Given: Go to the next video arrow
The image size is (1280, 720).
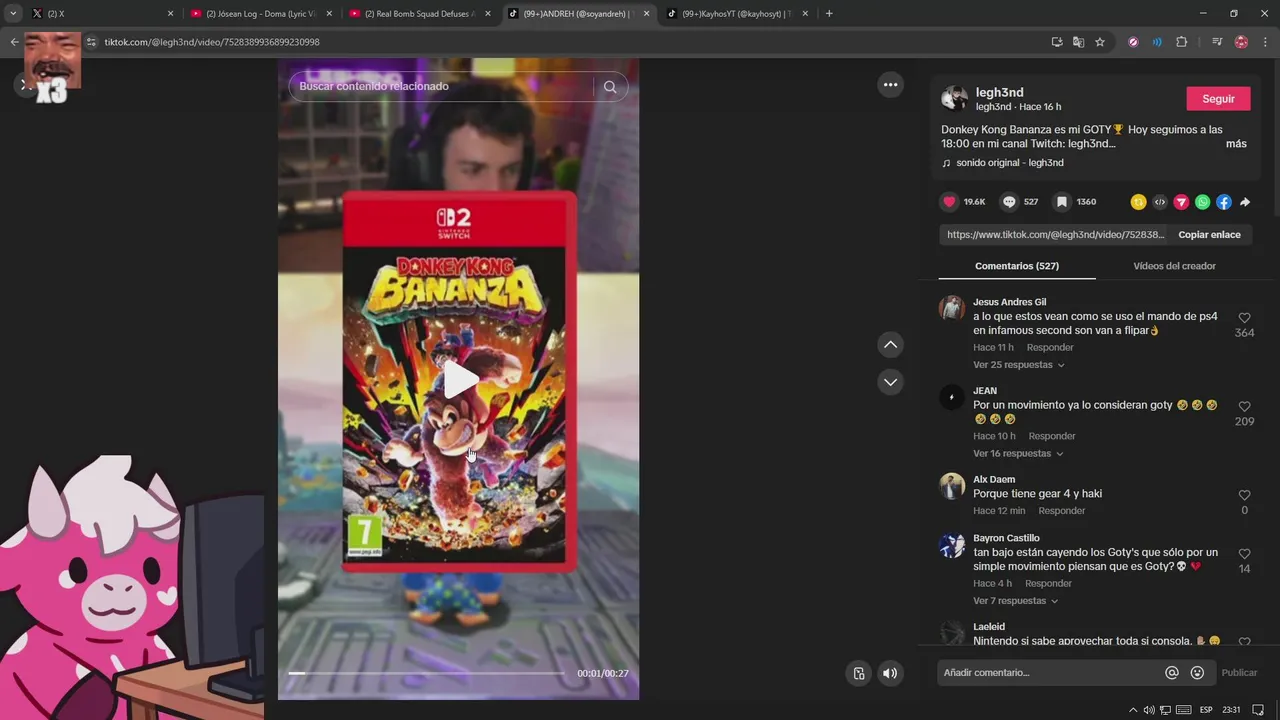Looking at the screenshot, I should (890, 382).
